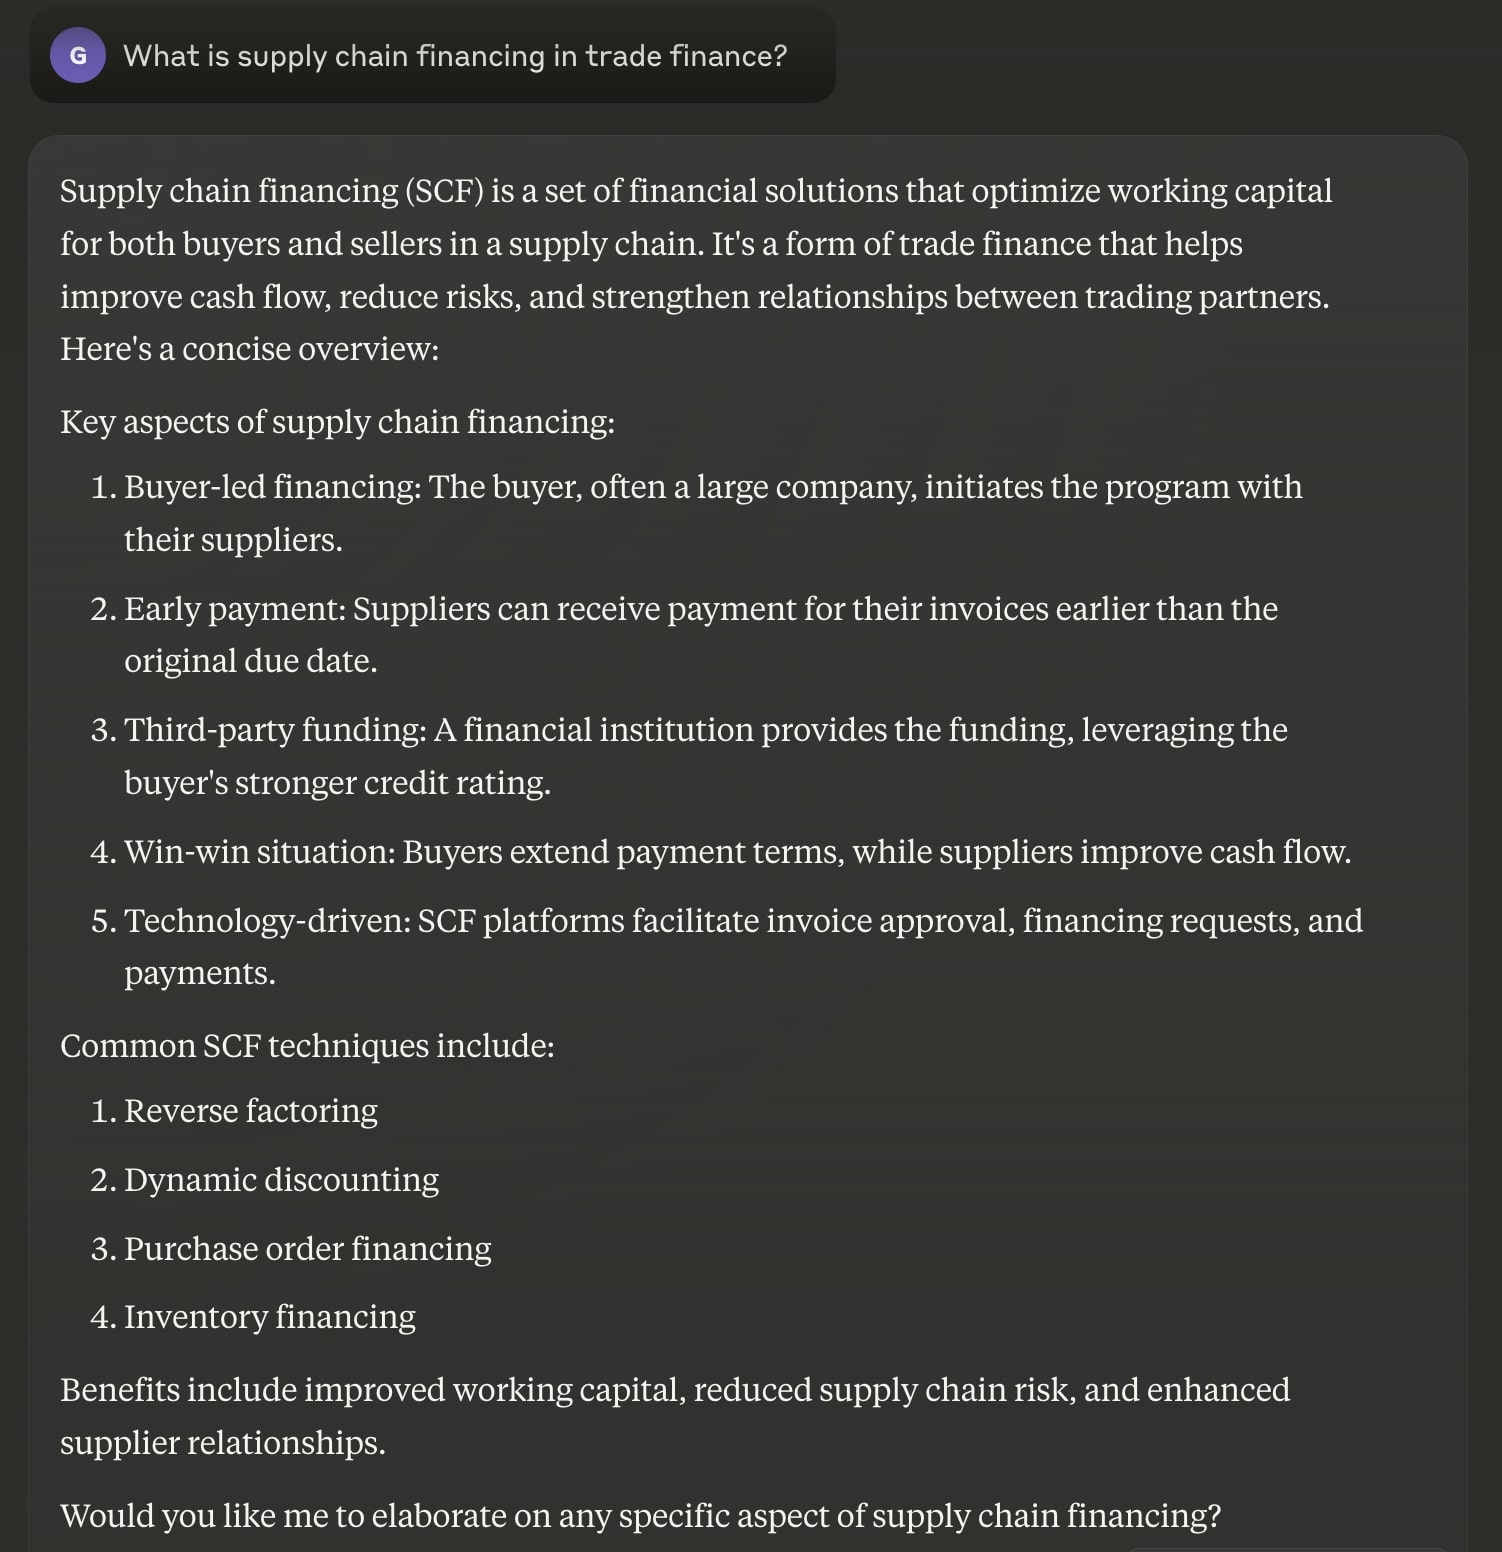This screenshot has width=1502, height=1552.
Task: Click the "Reverse factoring" technique
Action: [250, 1111]
